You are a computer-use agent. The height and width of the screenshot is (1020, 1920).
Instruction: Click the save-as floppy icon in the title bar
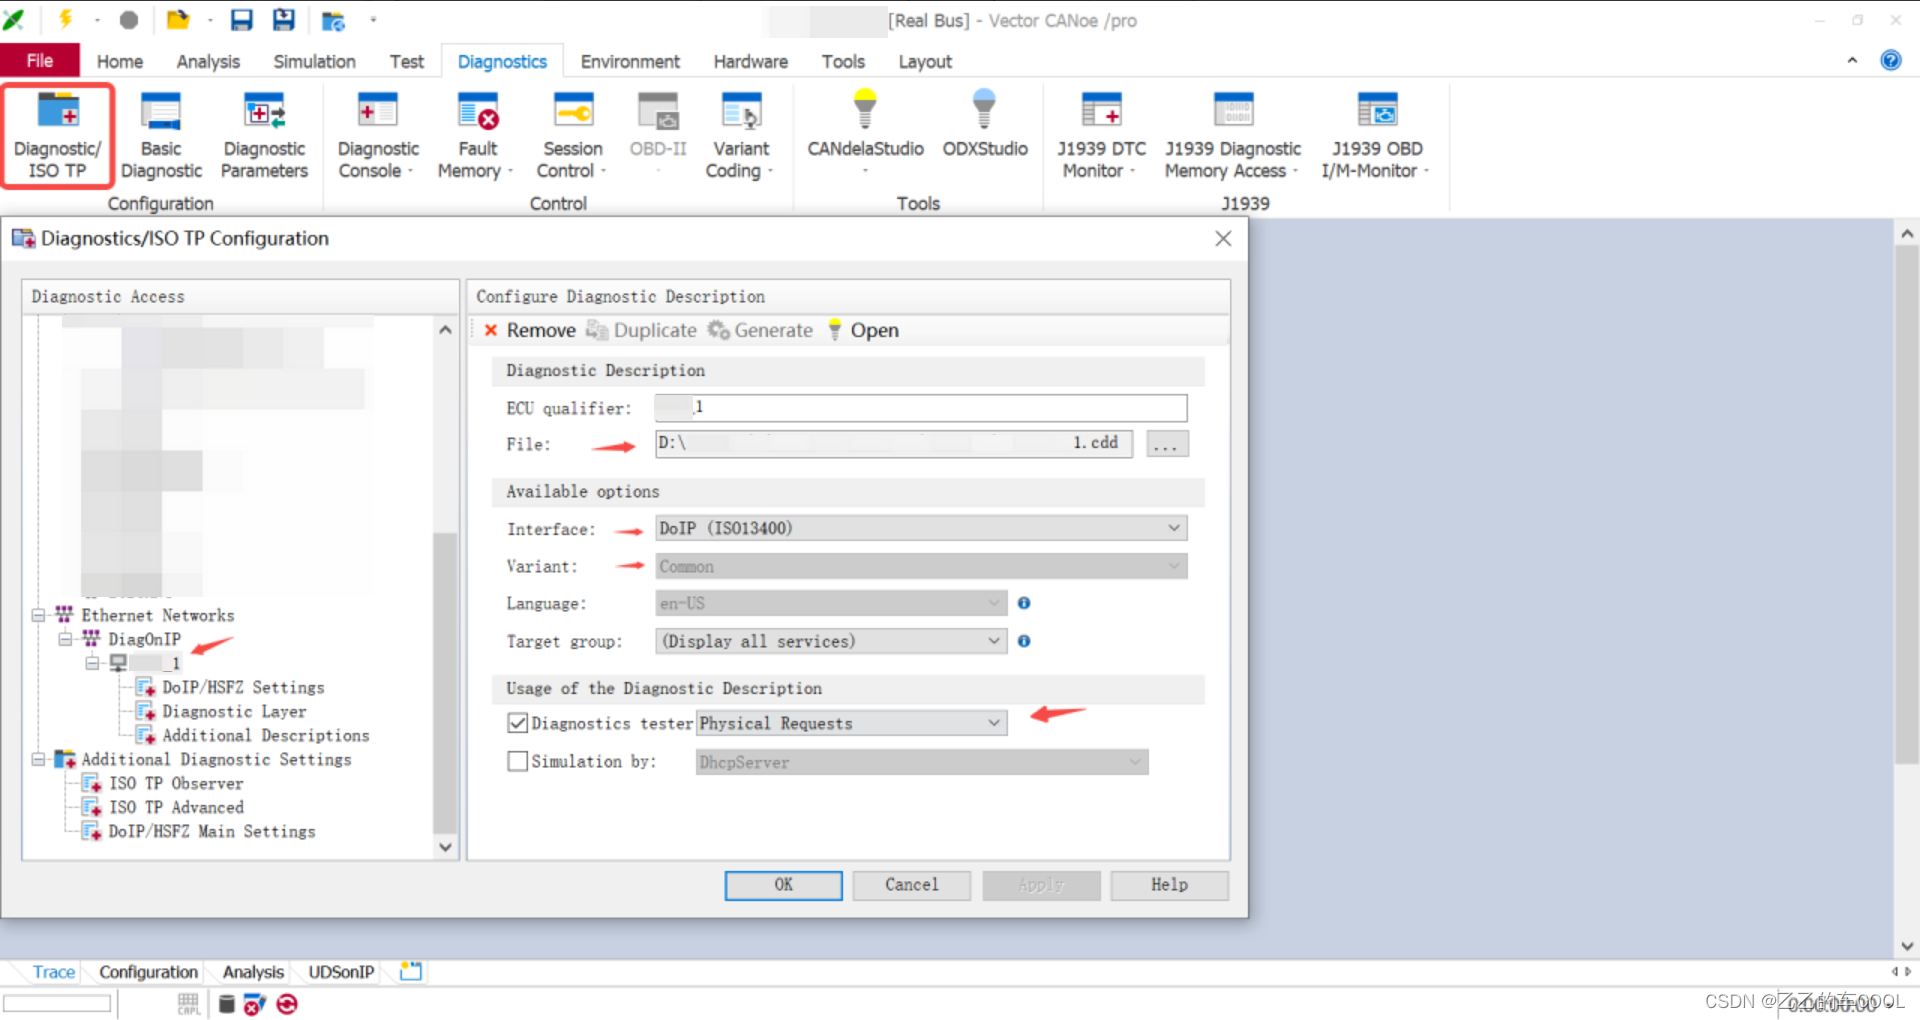pyautogui.click(x=284, y=19)
